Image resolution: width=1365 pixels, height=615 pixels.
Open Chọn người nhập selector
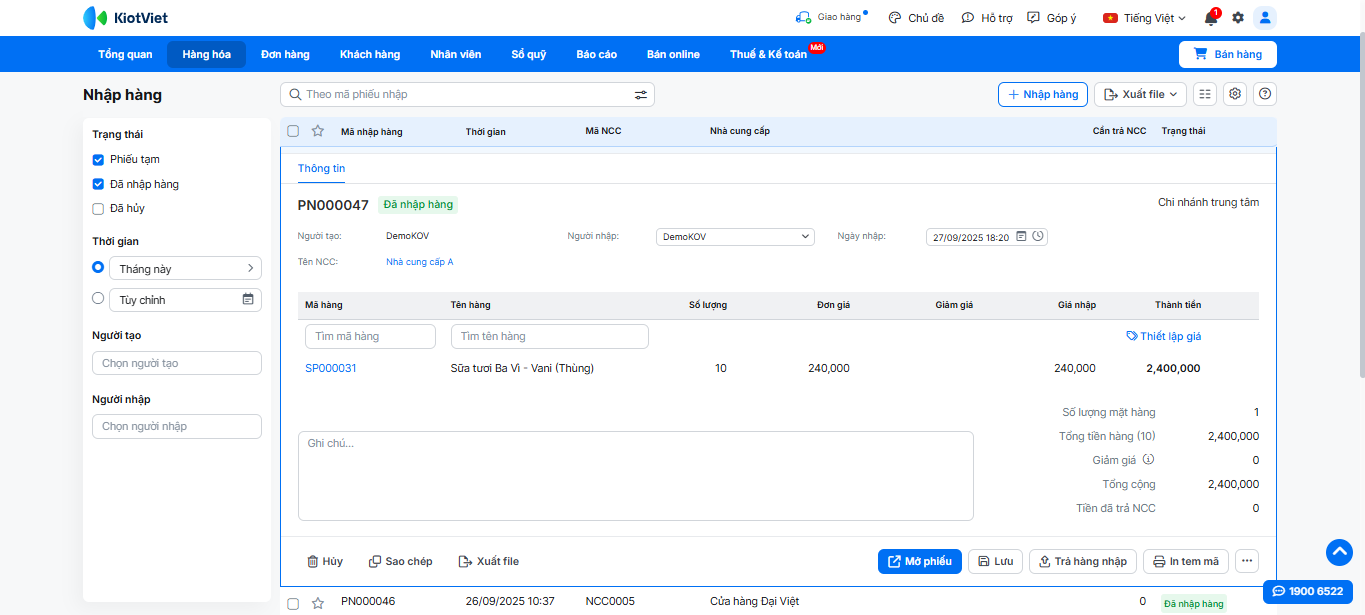point(177,426)
